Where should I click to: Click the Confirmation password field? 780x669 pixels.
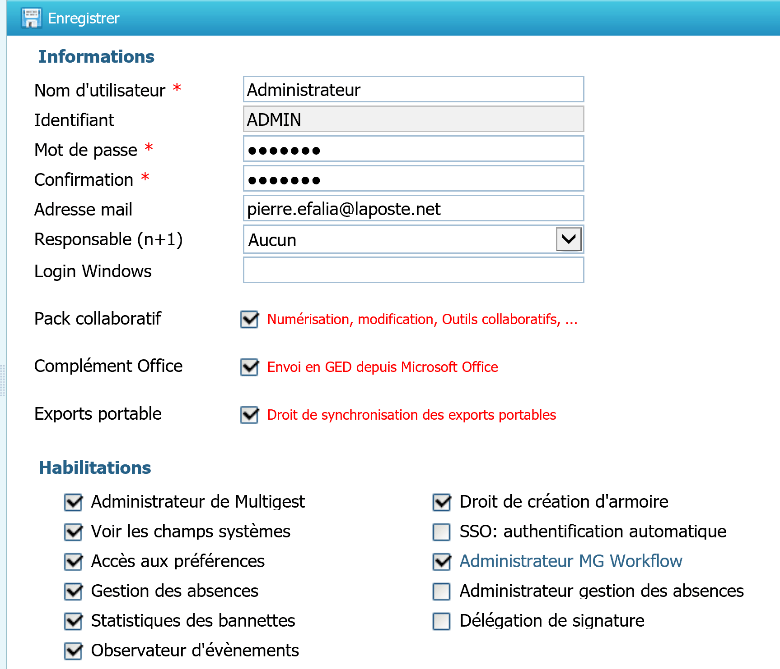[413, 180]
